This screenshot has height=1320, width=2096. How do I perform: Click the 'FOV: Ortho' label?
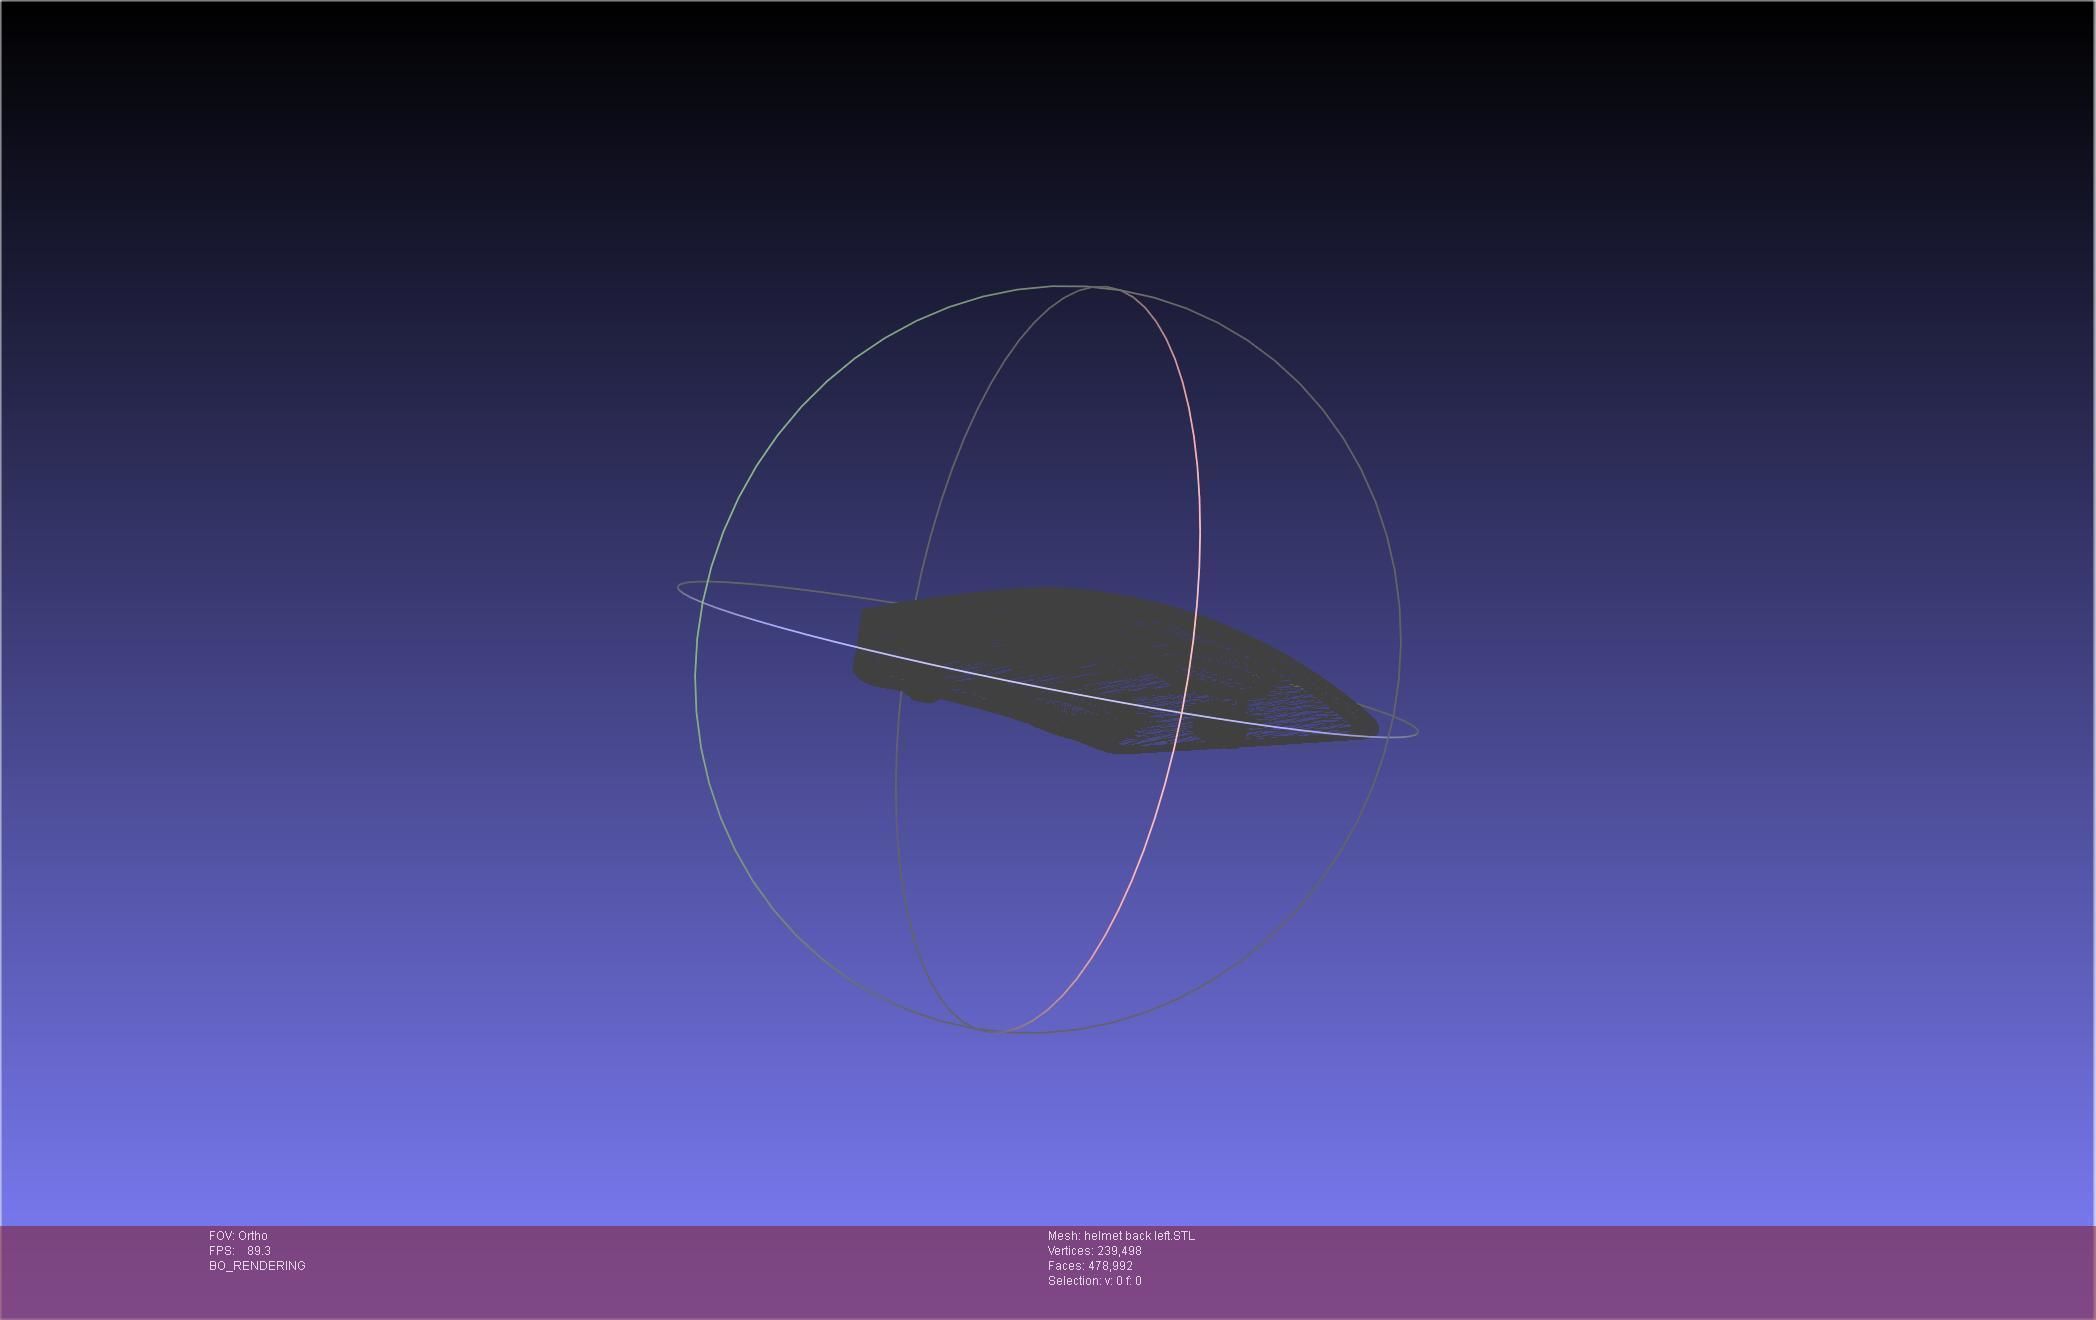pos(238,1236)
